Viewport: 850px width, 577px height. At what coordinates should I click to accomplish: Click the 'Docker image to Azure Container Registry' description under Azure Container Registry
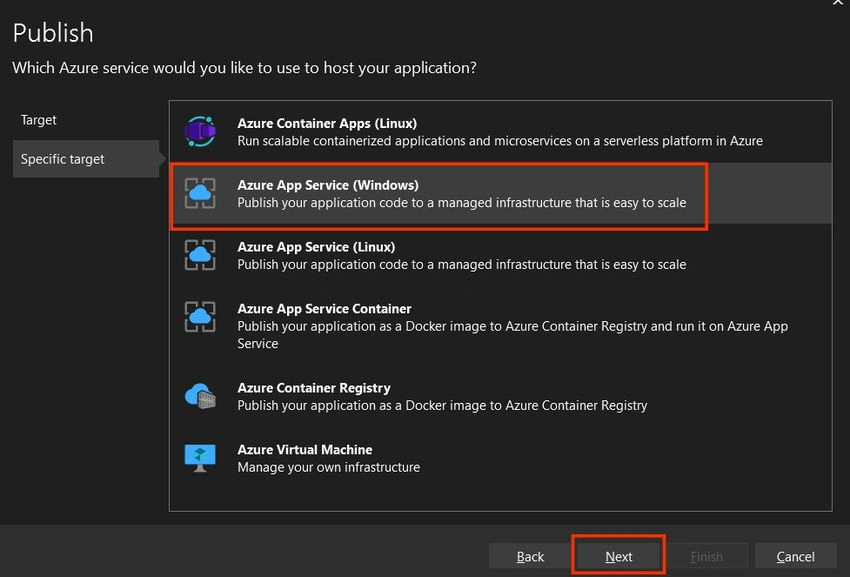pos(442,406)
